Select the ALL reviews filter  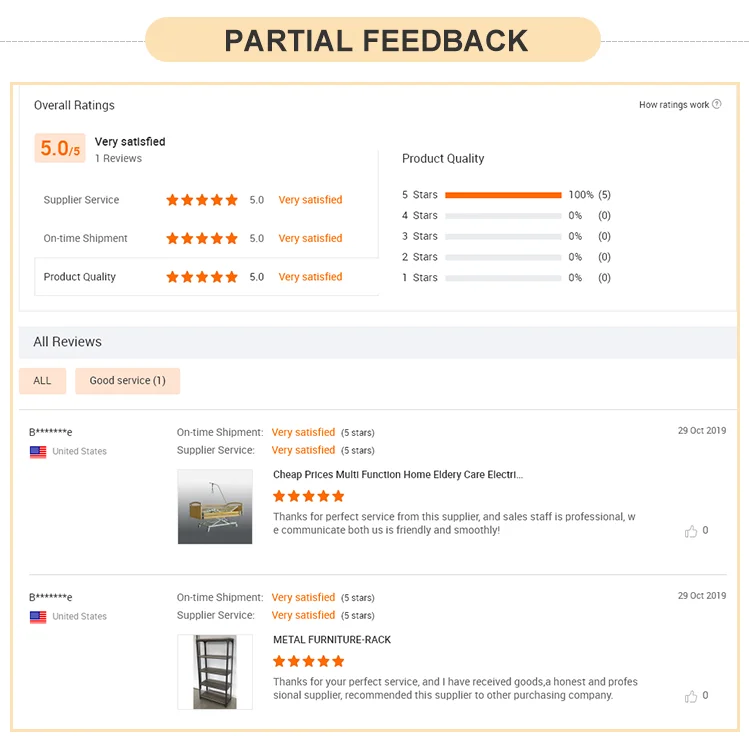42,381
